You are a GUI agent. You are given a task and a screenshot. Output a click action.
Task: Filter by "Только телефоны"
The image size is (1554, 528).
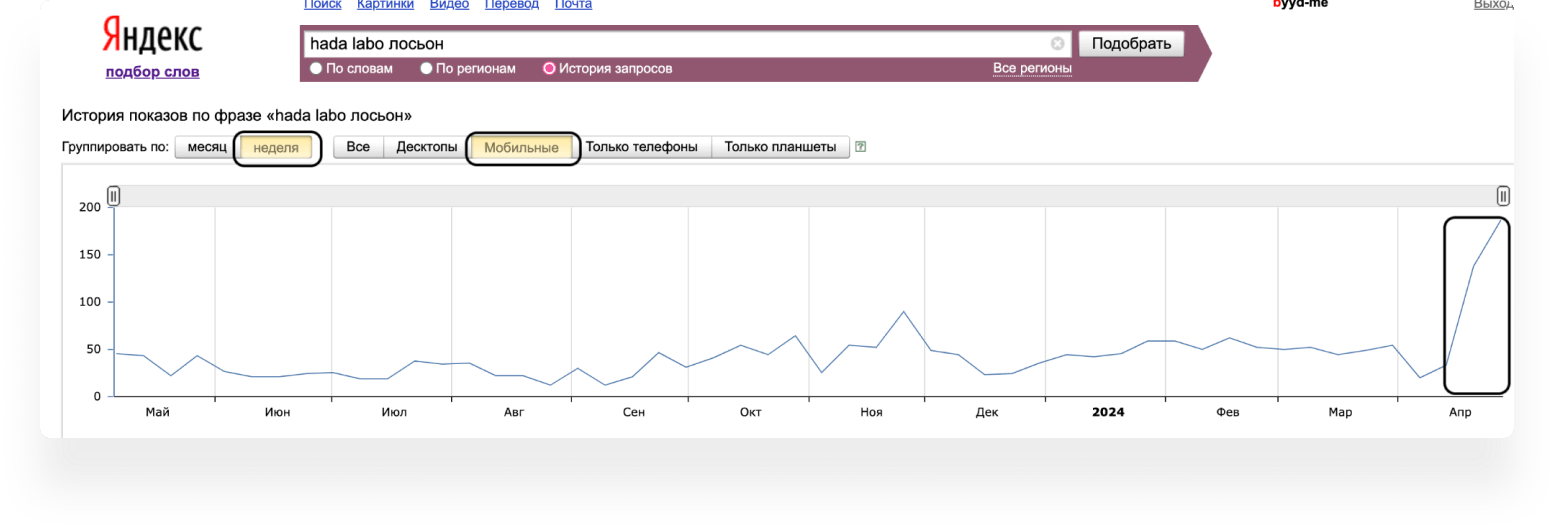tap(641, 147)
